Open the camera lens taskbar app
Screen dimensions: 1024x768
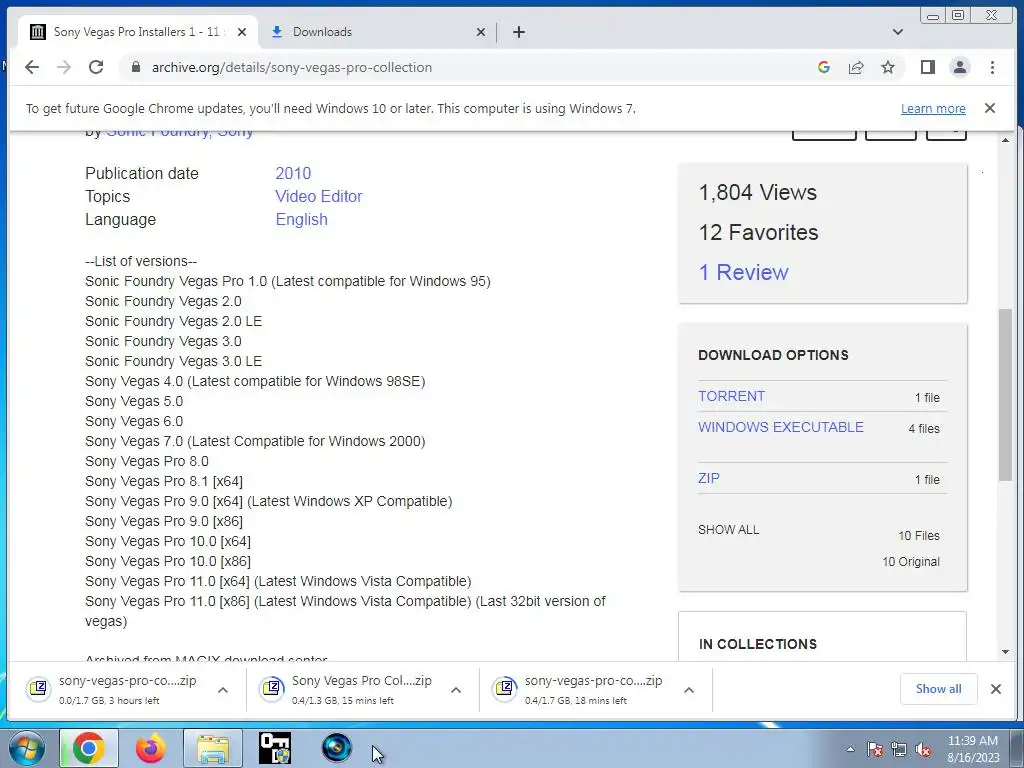(x=337, y=748)
